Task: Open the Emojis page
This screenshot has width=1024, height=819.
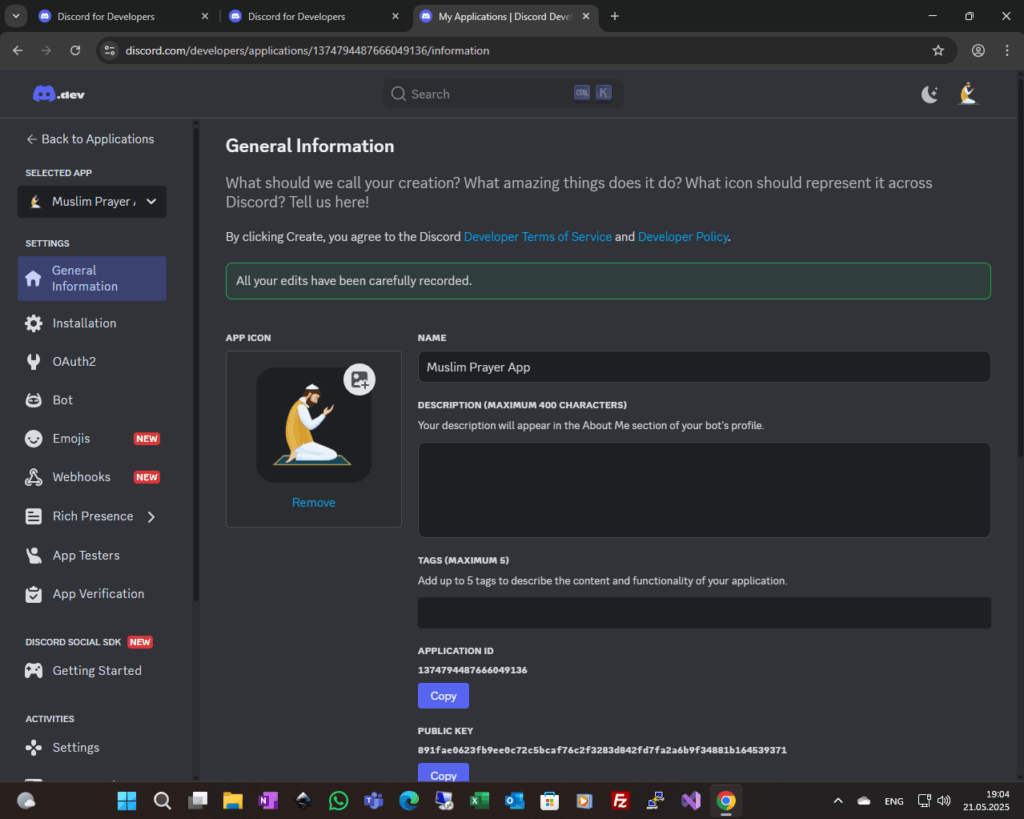Action: click(71, 439)
